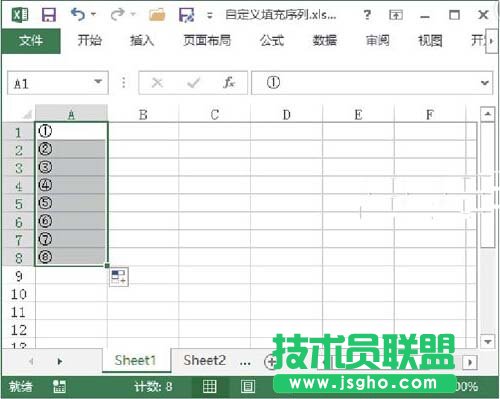Confirm entry with checkmark icon

click(194, 82)
